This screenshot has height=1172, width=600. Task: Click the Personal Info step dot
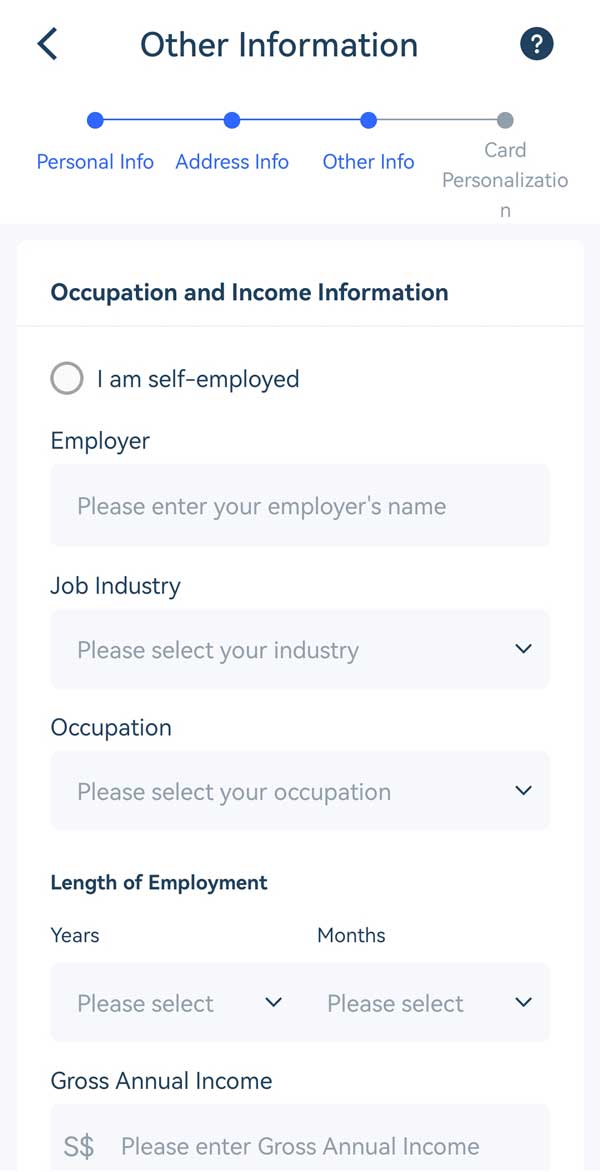click(x=95, y=121)
